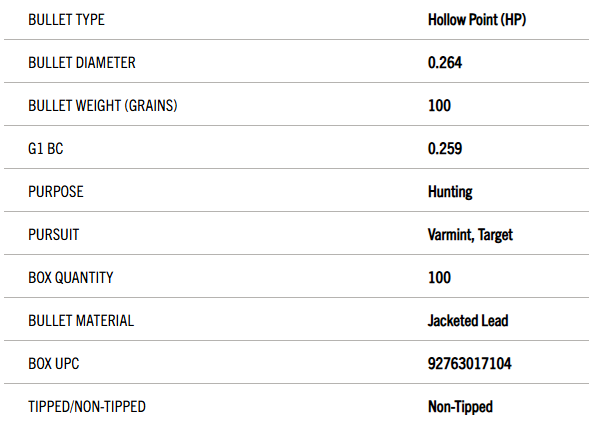Click the PURPOSE label

pyautogui.click(x=56, y=192)
